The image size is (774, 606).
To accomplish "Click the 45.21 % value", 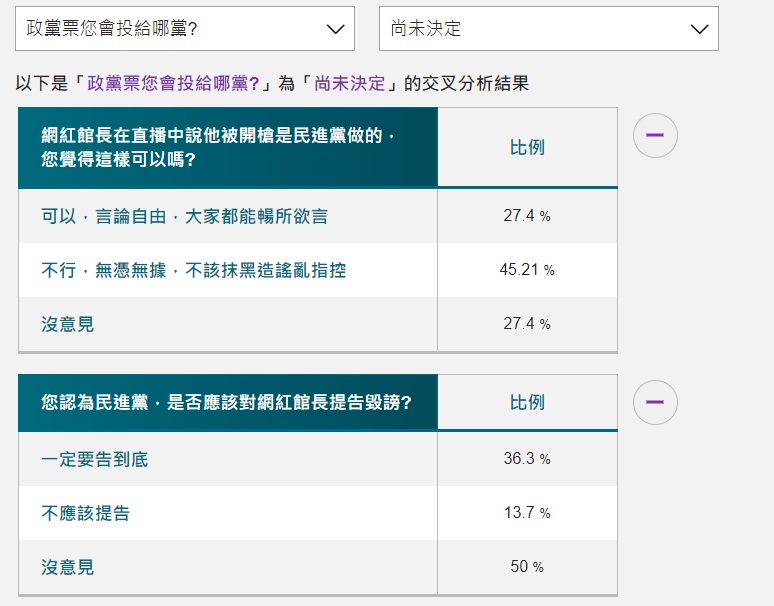I will click(x=527, y=270).
